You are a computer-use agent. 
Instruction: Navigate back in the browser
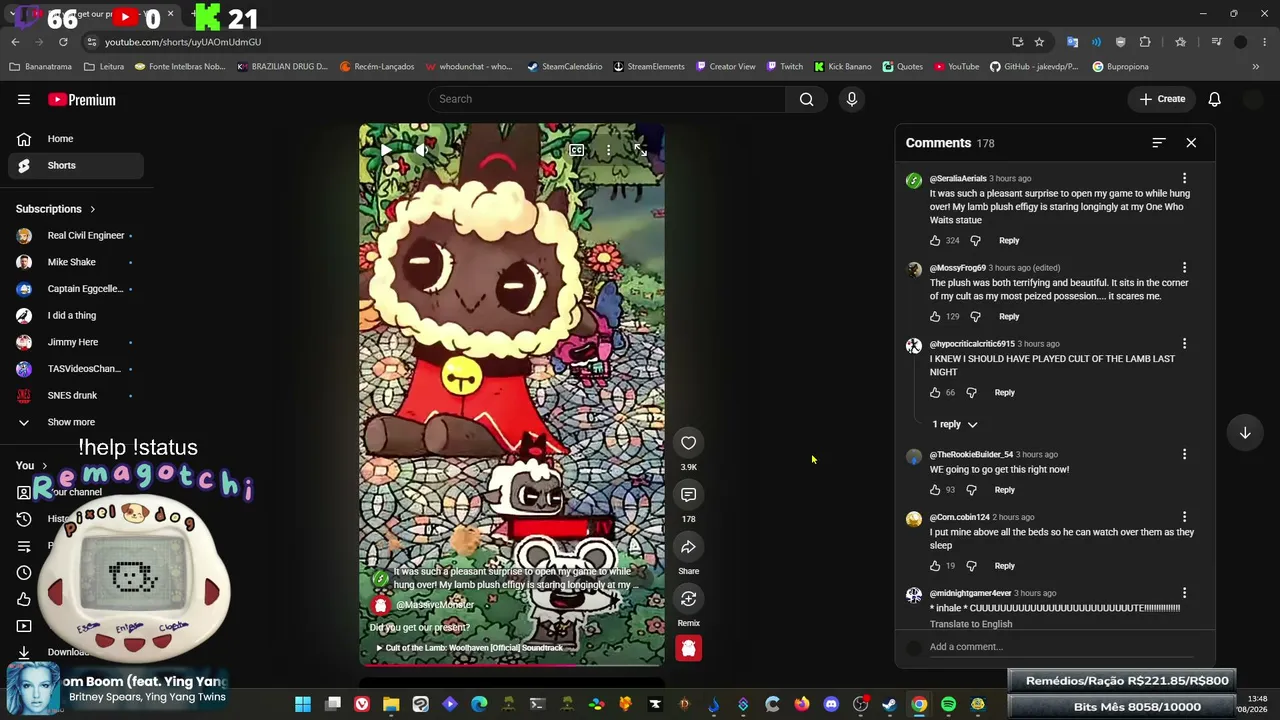click(15, 42)
